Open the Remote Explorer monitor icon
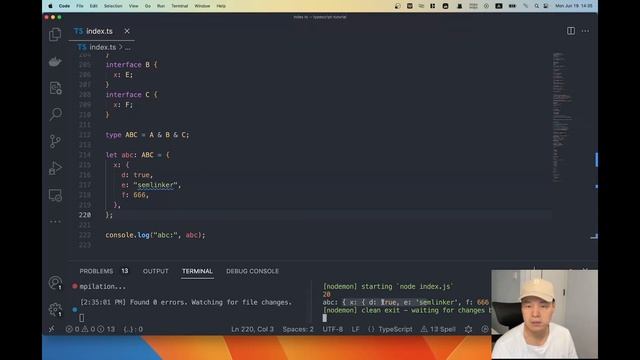Screen dimensions: 640x360 [x=55, y=196]
